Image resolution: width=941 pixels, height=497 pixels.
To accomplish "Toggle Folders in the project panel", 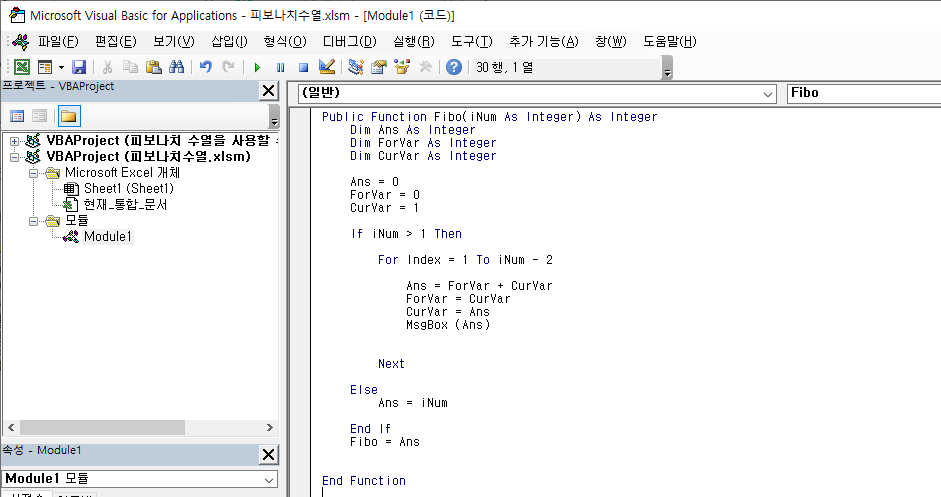I will pyautogui.click(x=68, y=116).
